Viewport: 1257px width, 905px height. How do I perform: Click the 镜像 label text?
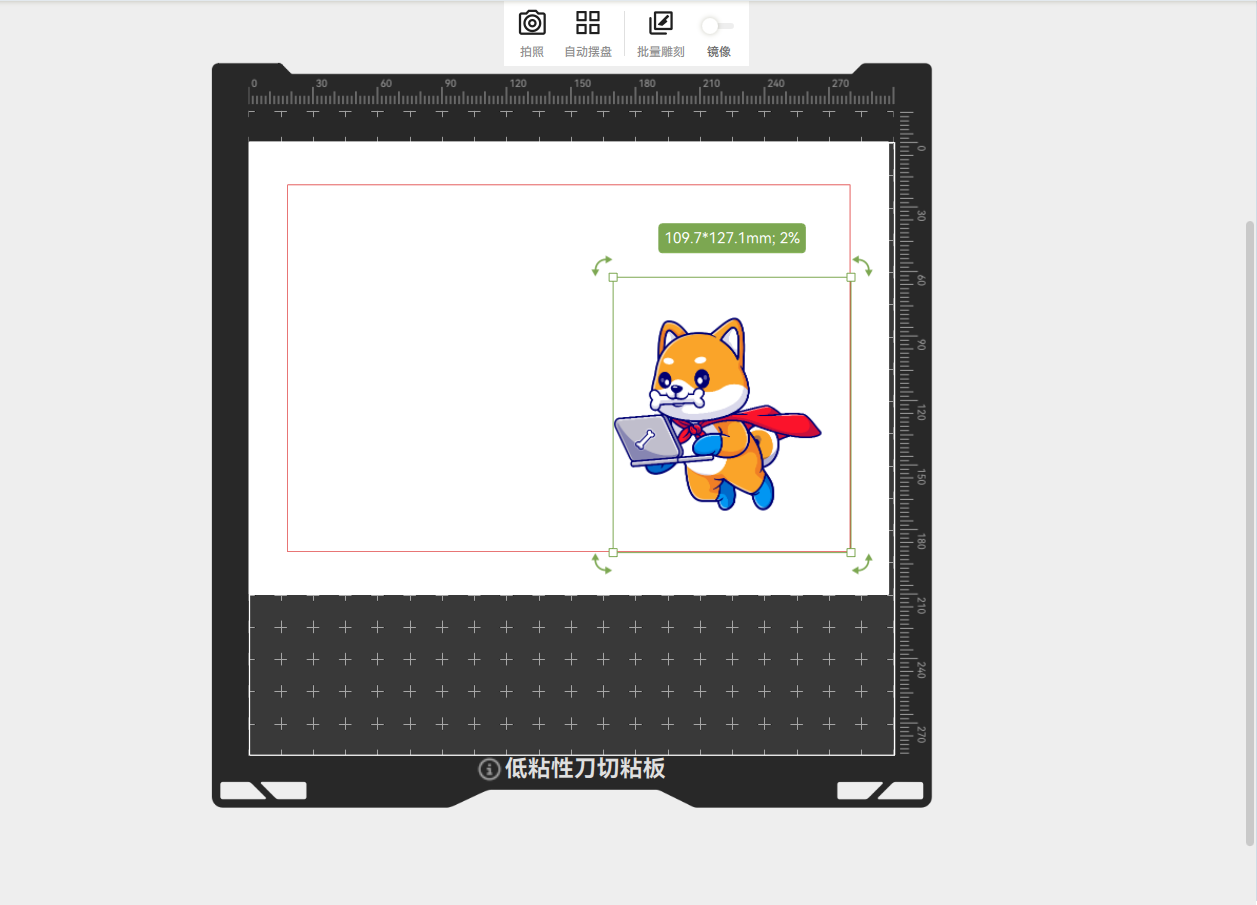[718, 52]
